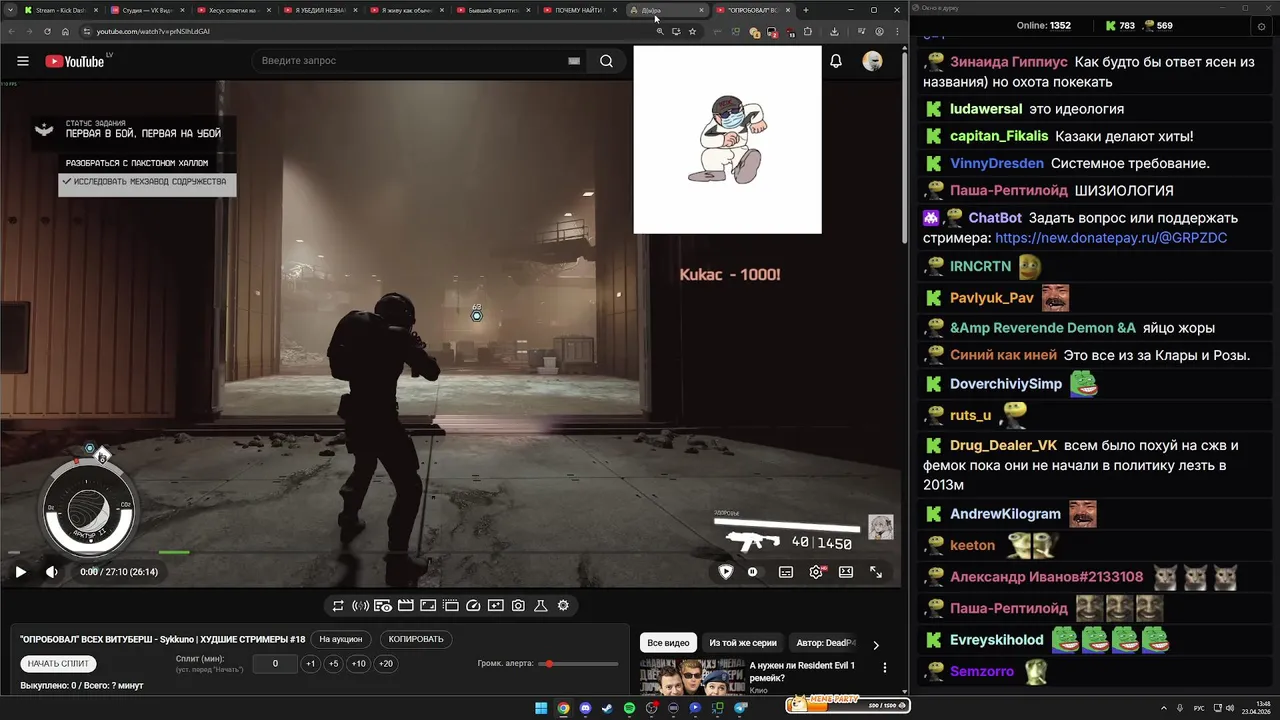Click the YouTube search magnifier button
Screen dimensions: 1280x720
(x=606, y=61)
